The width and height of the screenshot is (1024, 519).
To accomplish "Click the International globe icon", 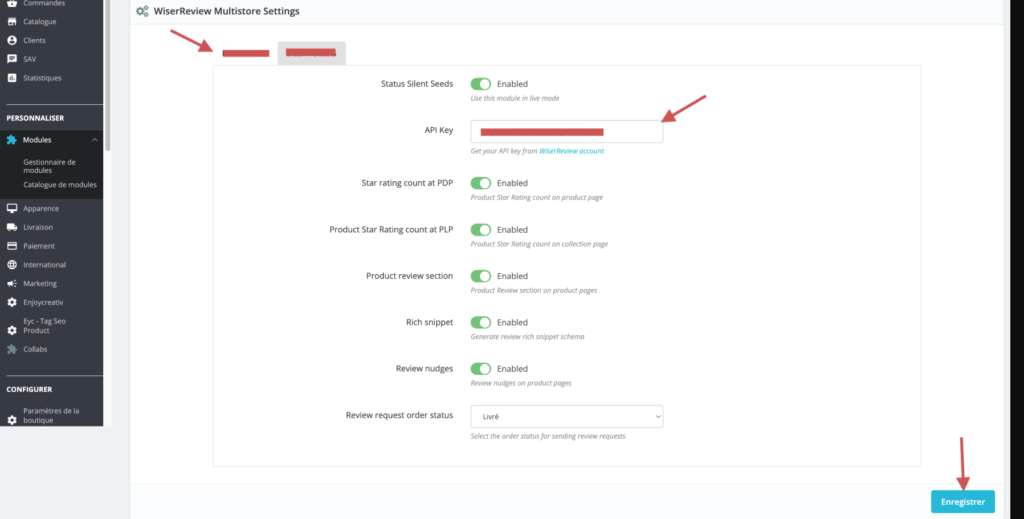I will click(12, 265).
